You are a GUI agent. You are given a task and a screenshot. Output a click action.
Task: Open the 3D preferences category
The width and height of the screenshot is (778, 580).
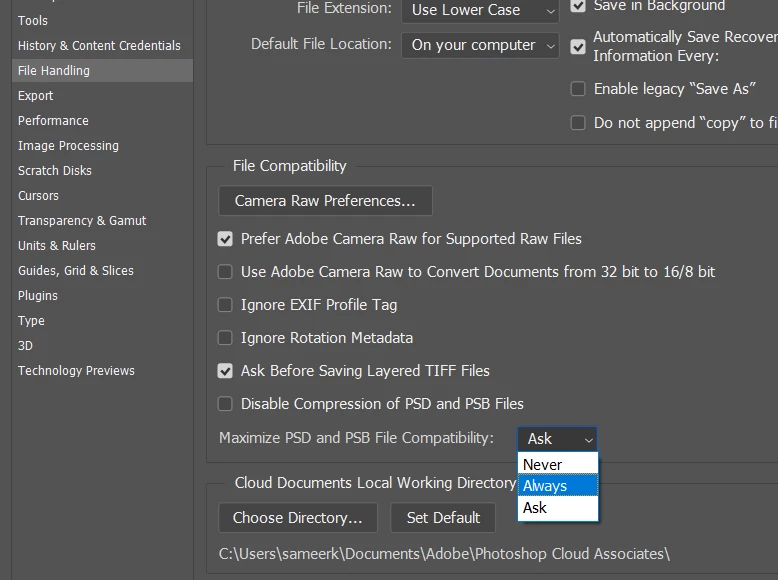(x=25, y=345)
